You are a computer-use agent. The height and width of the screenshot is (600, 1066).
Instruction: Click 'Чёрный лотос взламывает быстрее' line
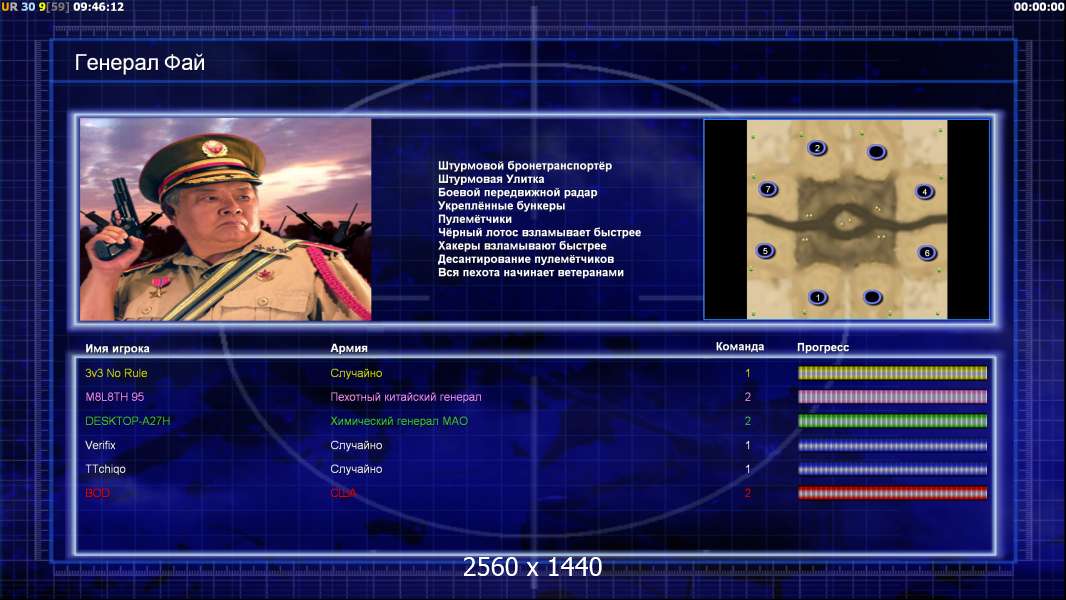(539, 232)
